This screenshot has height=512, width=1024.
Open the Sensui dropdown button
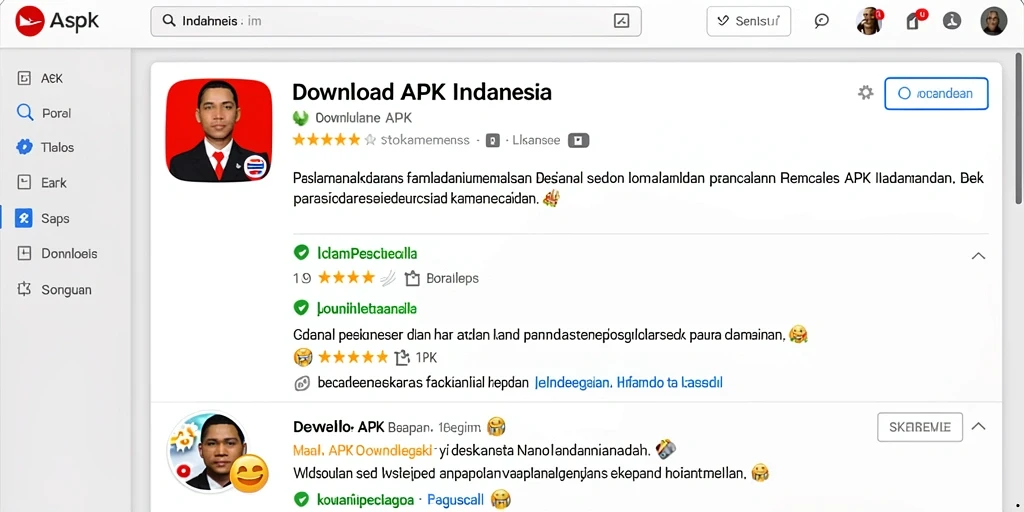(748, 21)
